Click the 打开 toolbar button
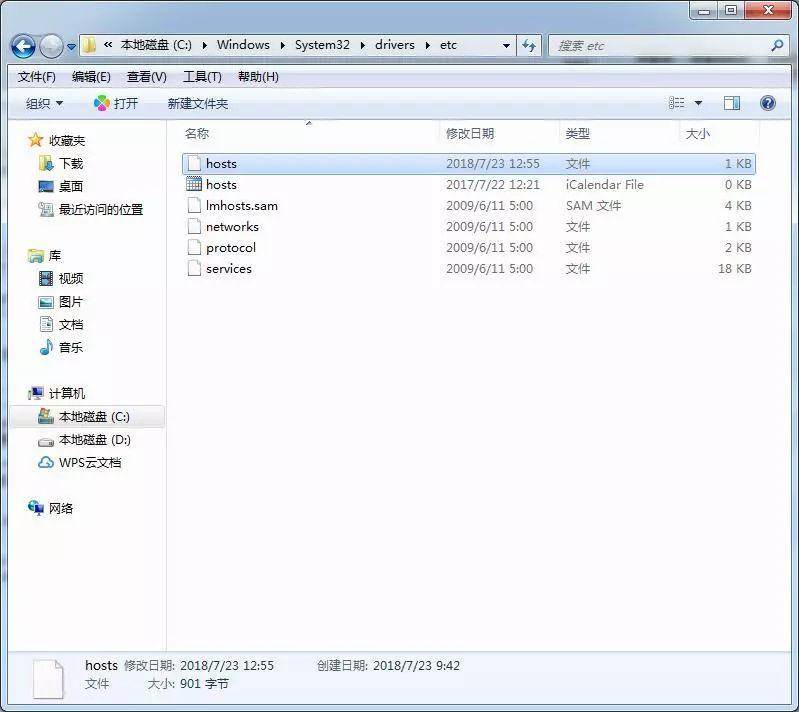Screen dimensions: 799x712 116,103
